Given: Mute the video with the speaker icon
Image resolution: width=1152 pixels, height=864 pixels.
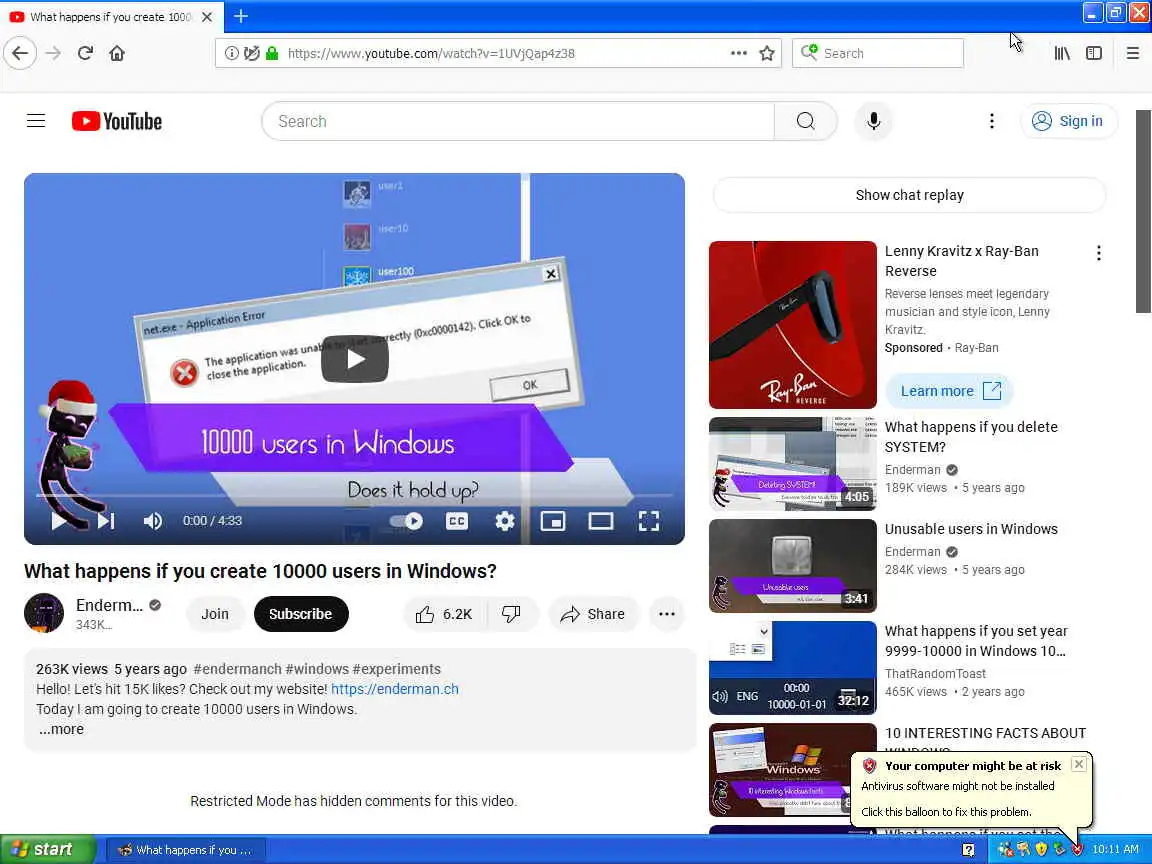Looking at the screenshot, I should (153, 521).
